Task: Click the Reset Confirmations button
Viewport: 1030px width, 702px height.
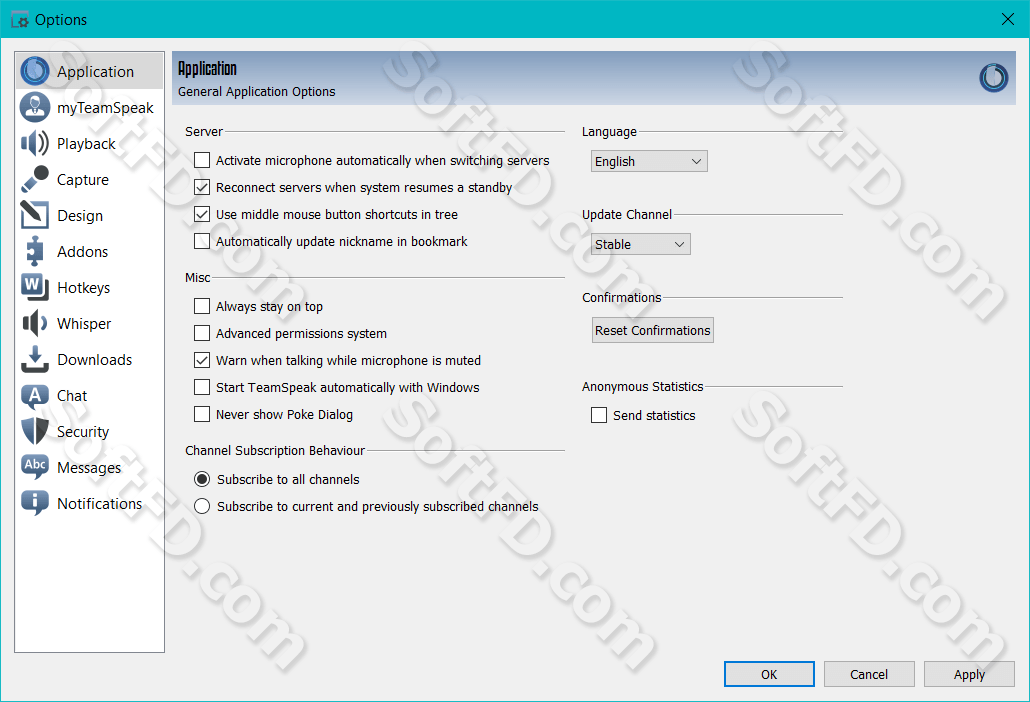Action: pyautogui.click(x=652, y=330)
